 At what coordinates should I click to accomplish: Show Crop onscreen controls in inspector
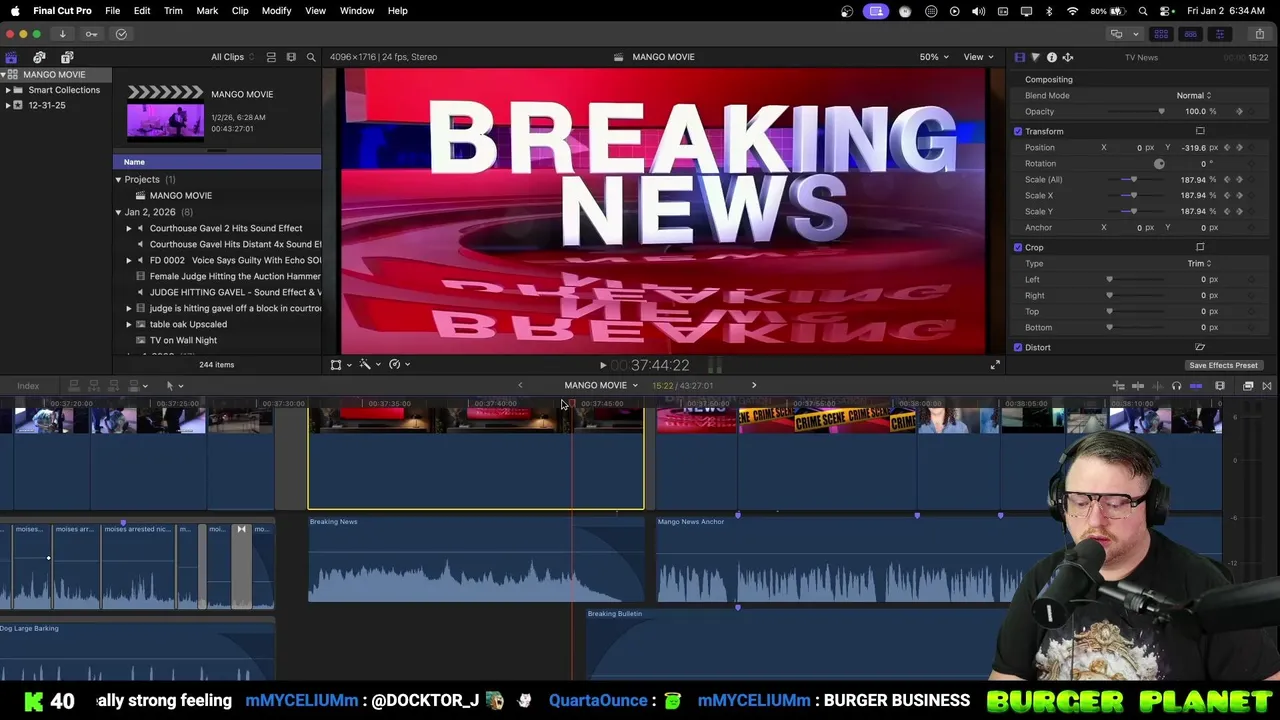[1200, 247]
